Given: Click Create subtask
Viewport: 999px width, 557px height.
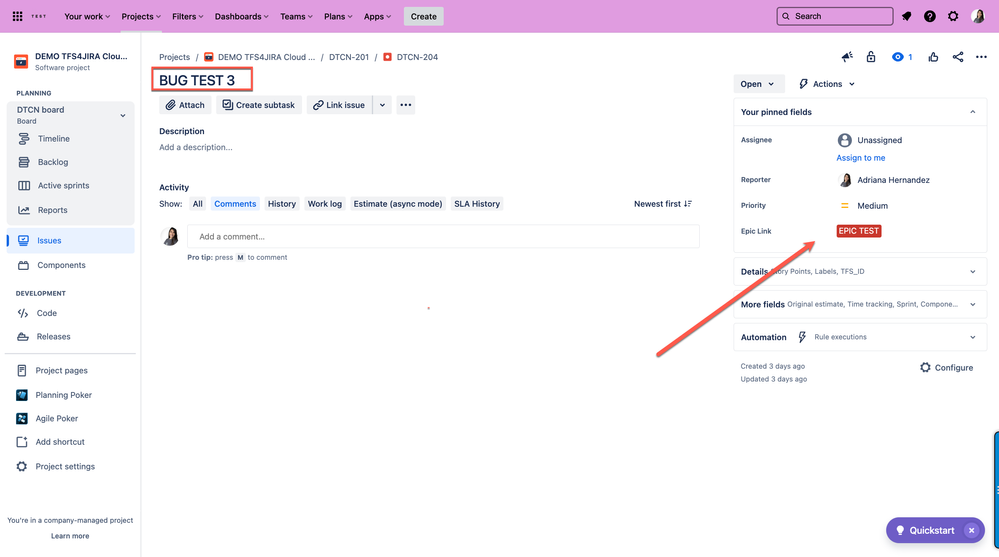Looking at the screenshot, I should (259, 105).
